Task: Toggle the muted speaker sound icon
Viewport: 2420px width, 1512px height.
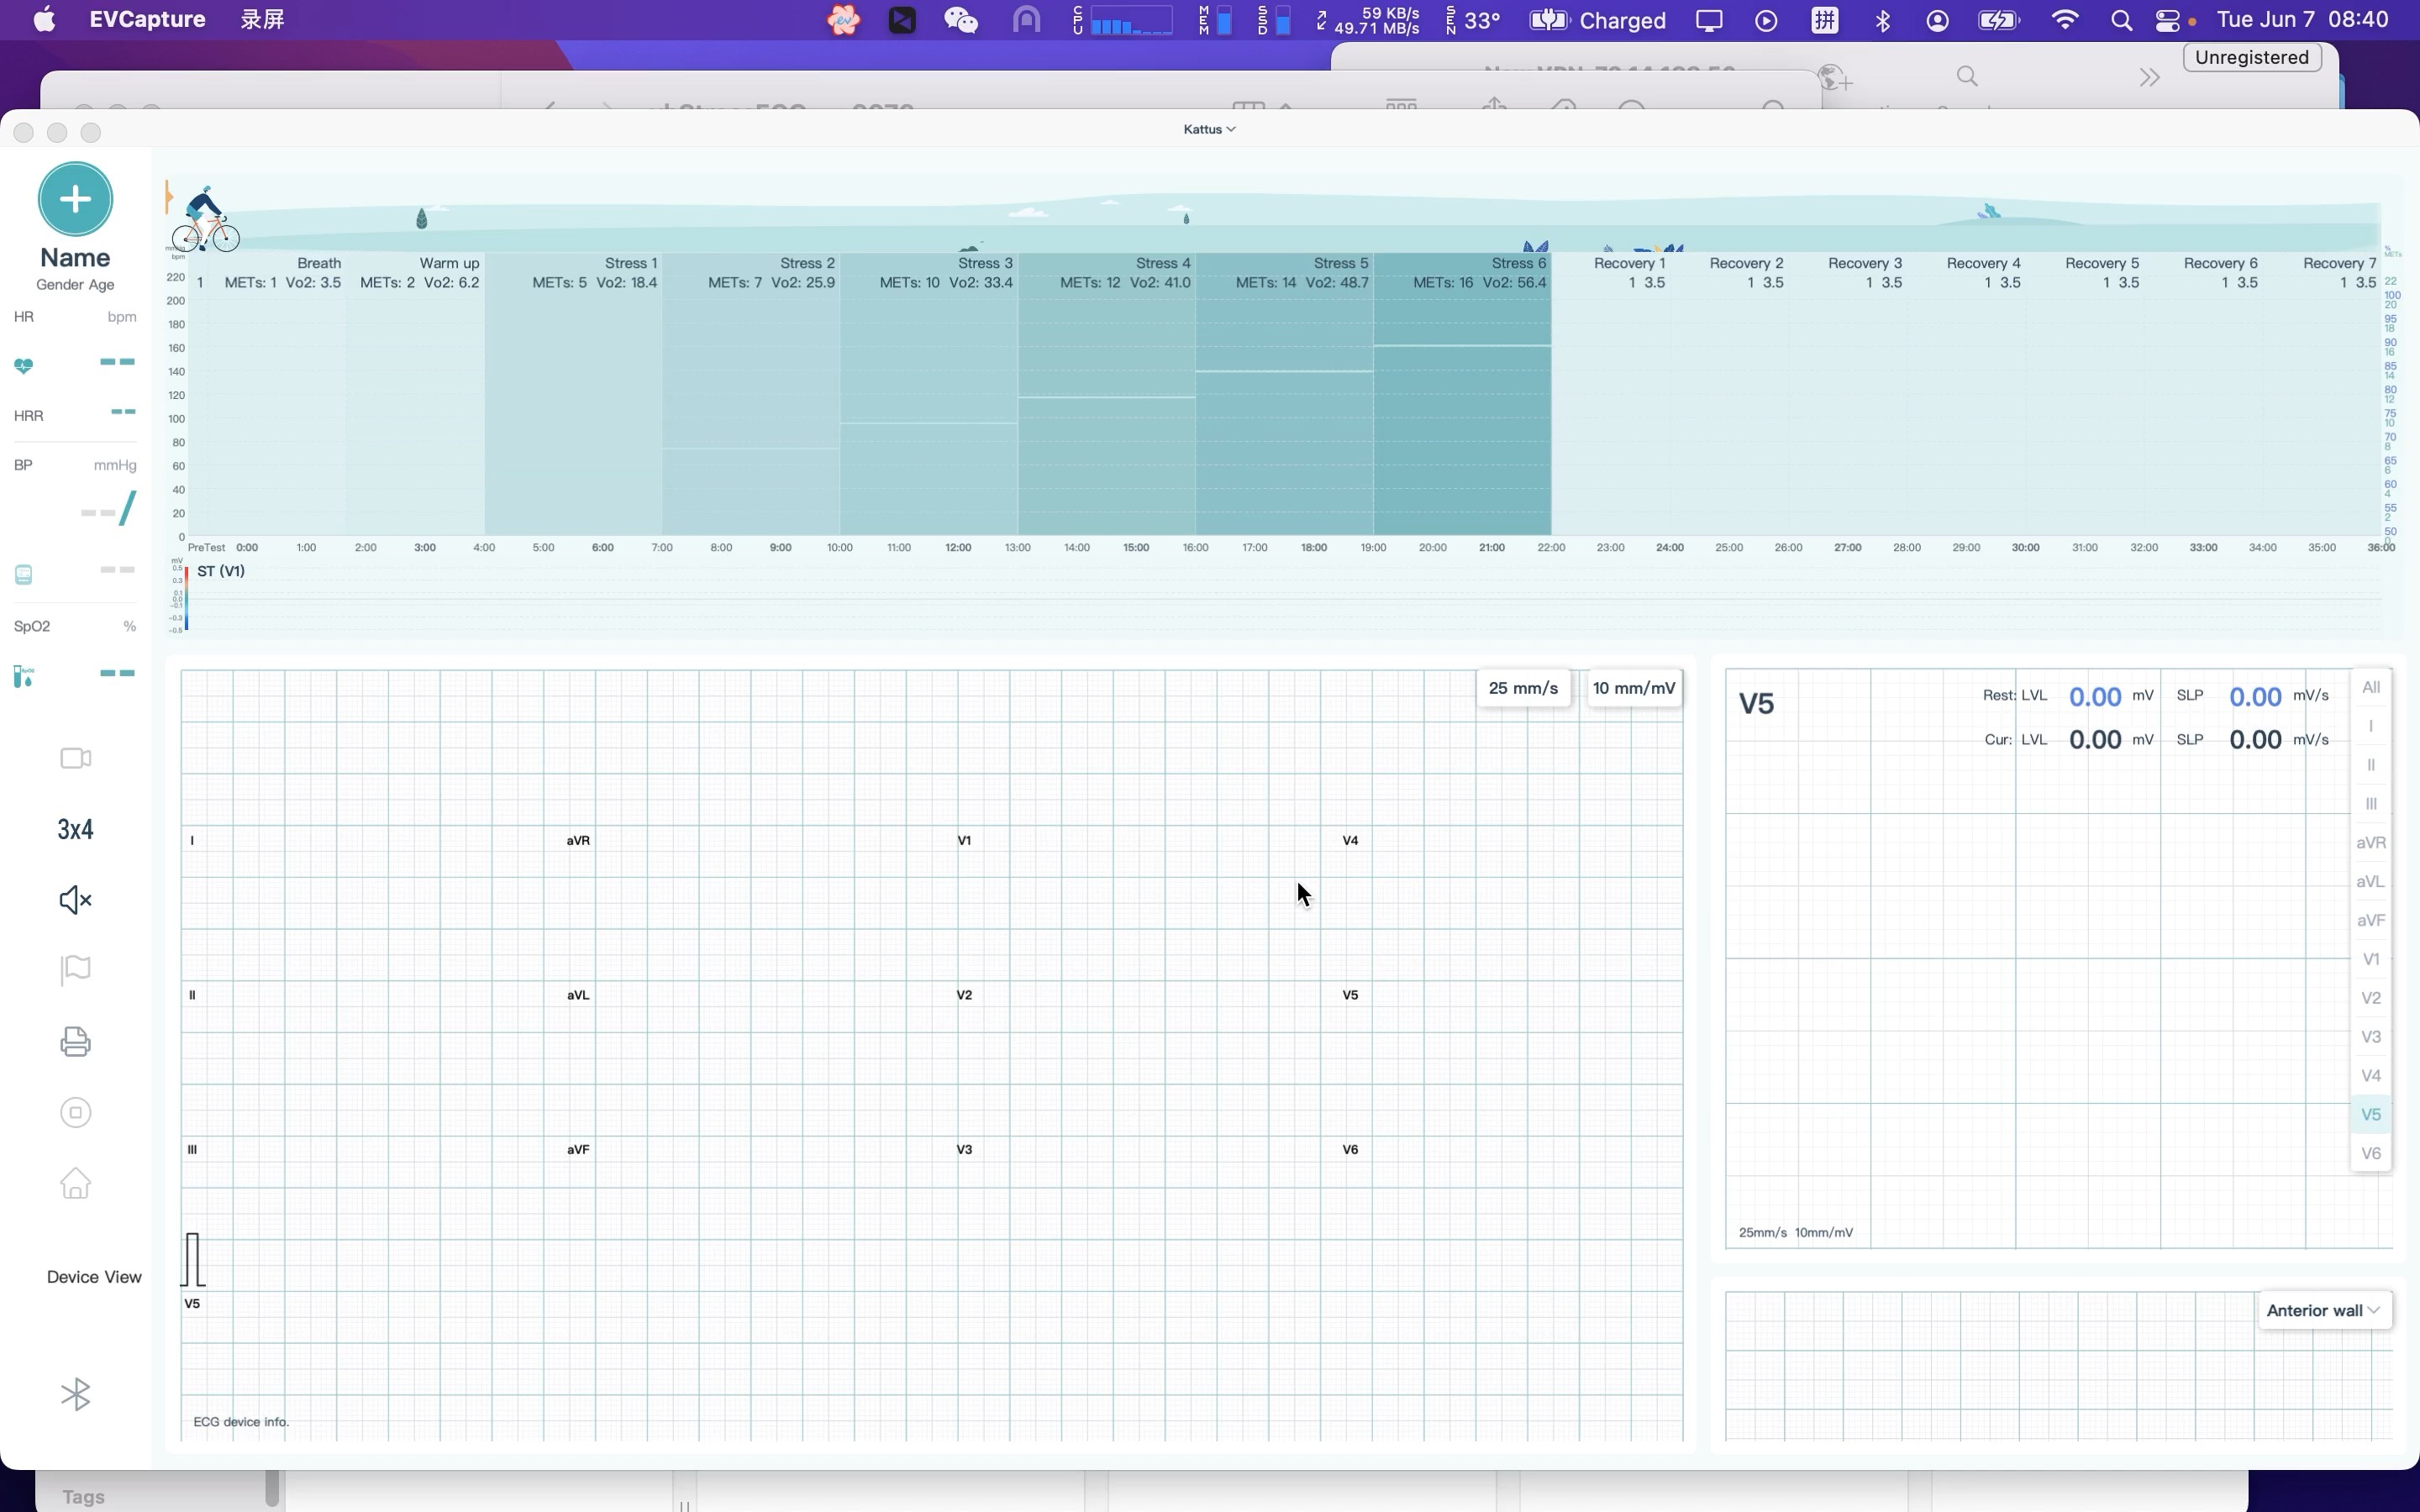Action: click(x=76, y=899)
